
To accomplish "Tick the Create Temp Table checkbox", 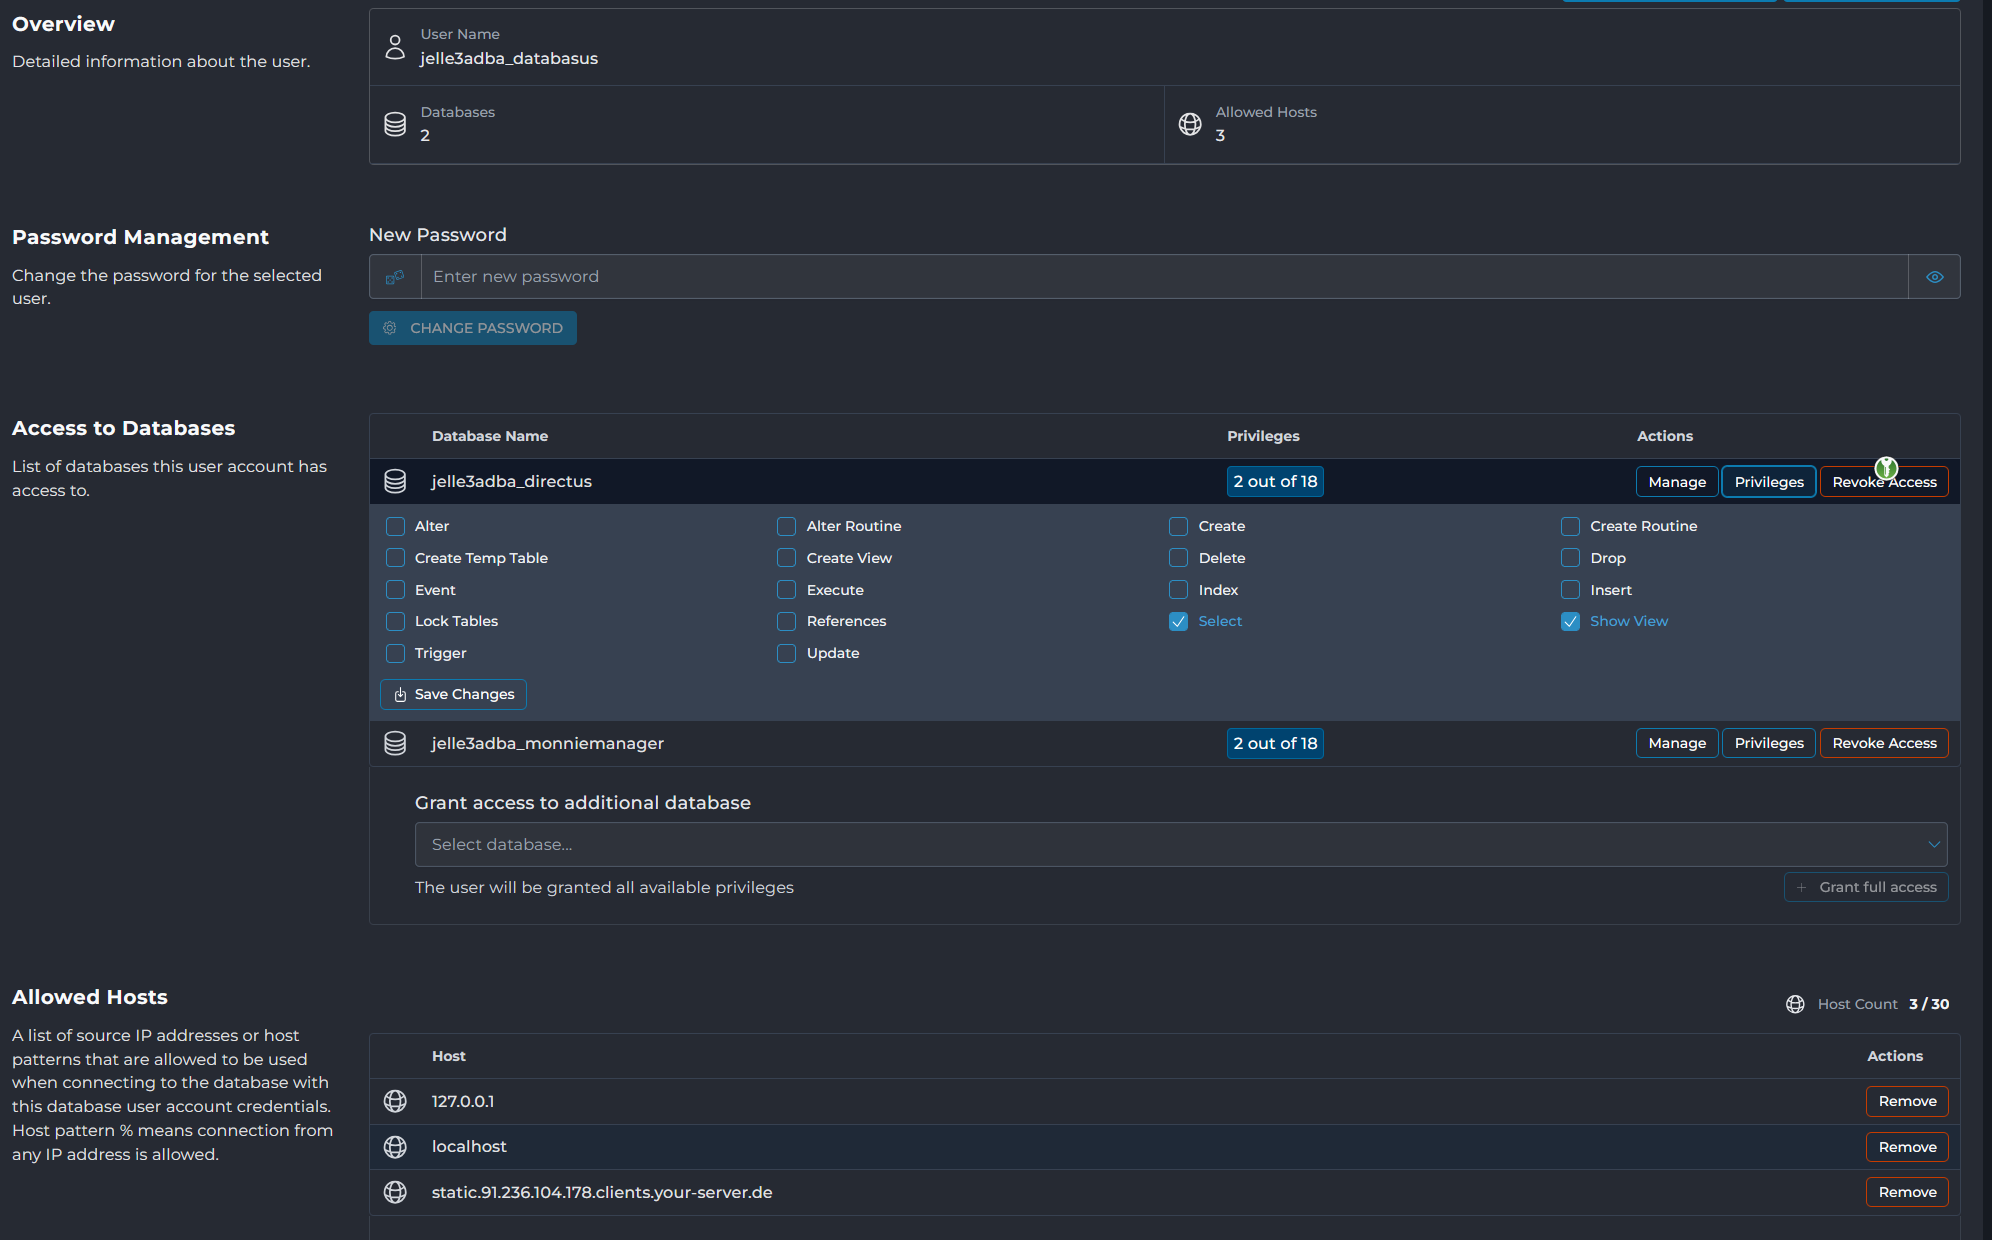I will coord(396,558).
